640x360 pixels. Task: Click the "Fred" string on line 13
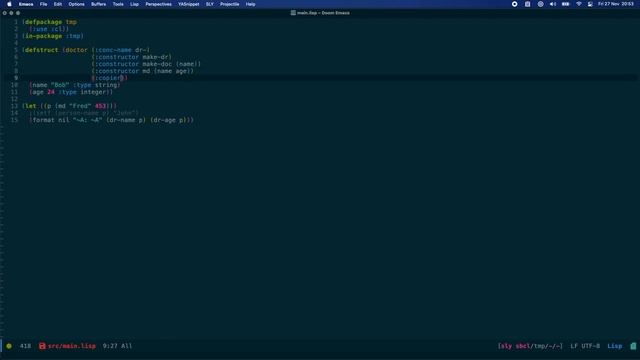tap(80, 106)
